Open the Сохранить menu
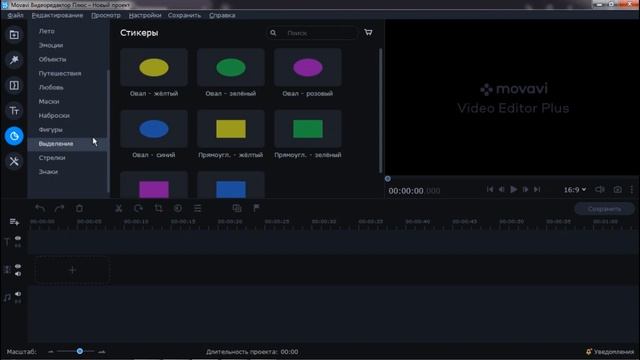 [184, 15]
